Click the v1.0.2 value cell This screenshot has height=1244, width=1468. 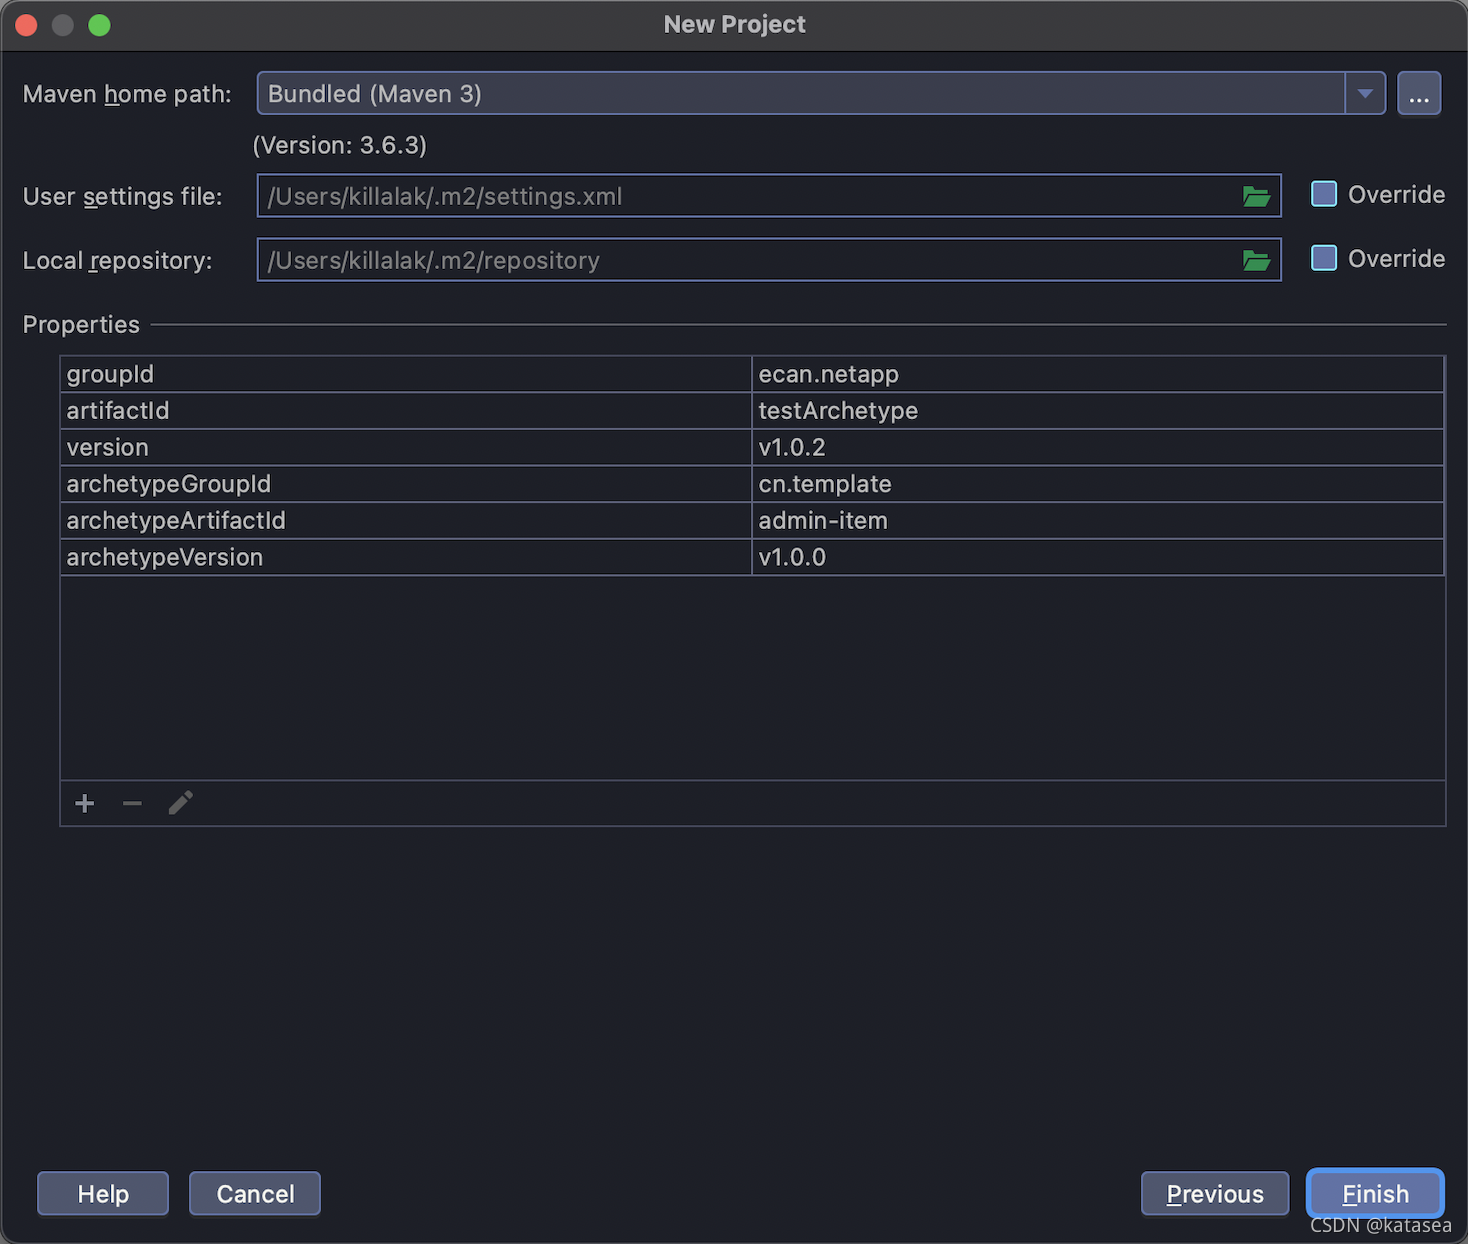[x=1098, y=447]
